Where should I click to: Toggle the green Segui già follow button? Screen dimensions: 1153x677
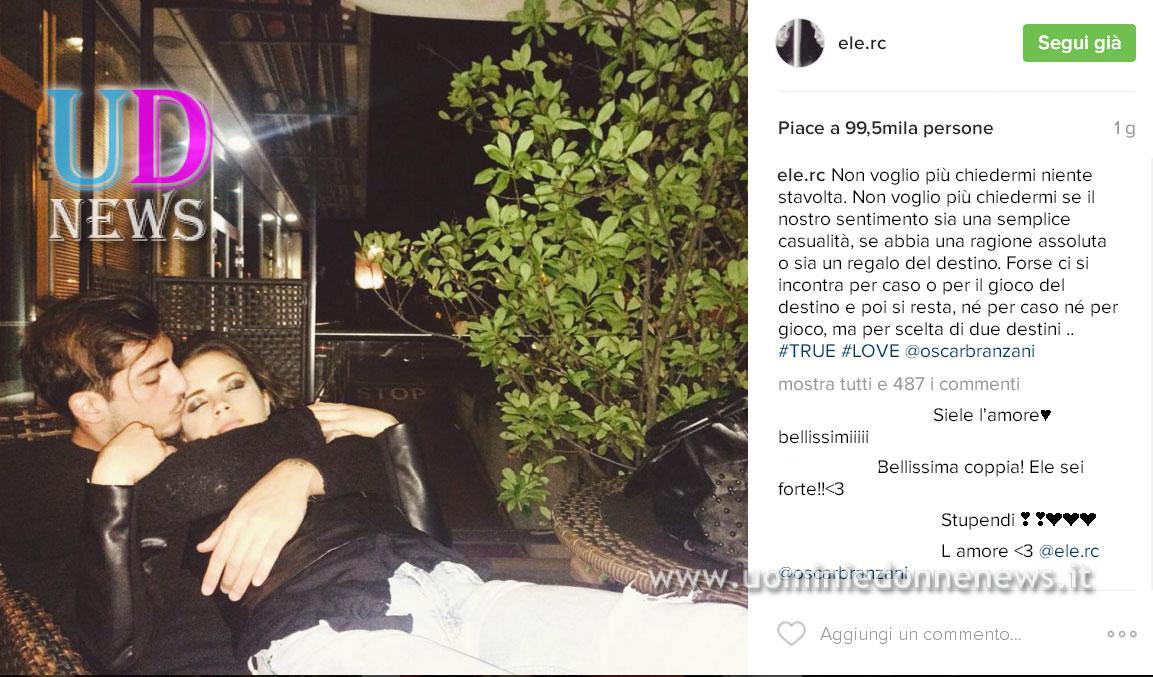1079,43
